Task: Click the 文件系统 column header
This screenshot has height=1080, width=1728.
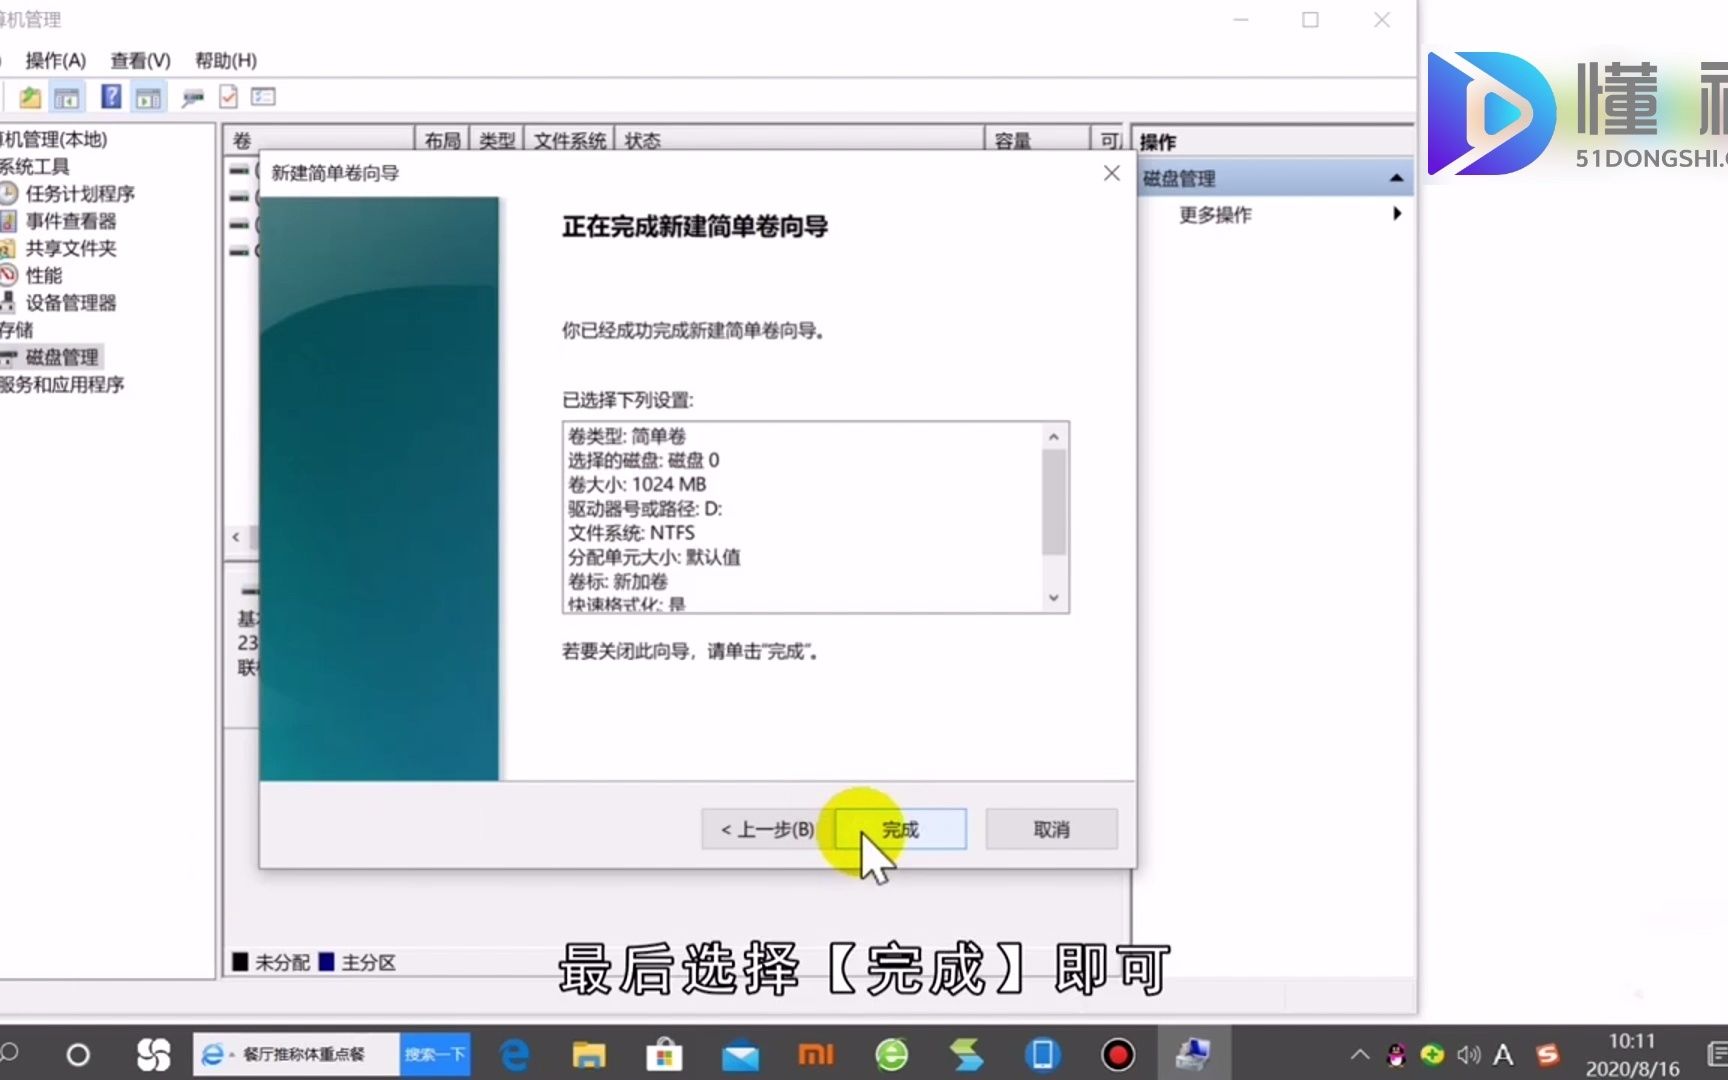Action: [569, 140]
